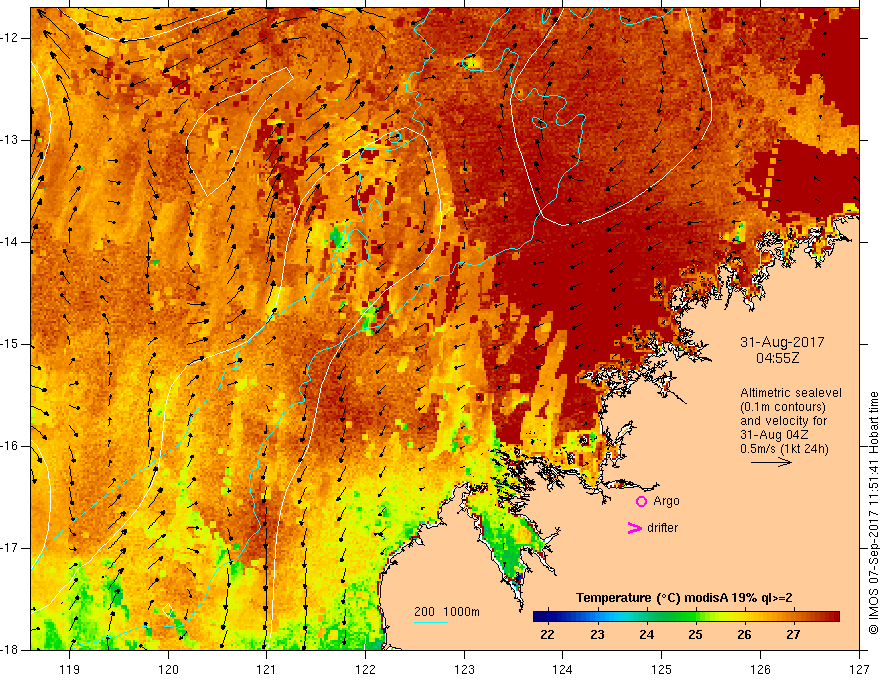
Task: Click the '23' color bar tick label
Action: point(597,635)
